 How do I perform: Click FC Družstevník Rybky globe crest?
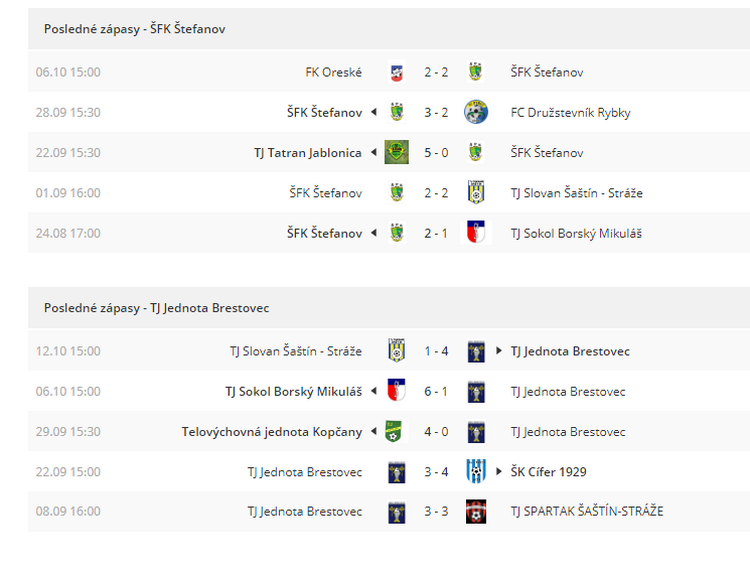[x=476, y=112]
